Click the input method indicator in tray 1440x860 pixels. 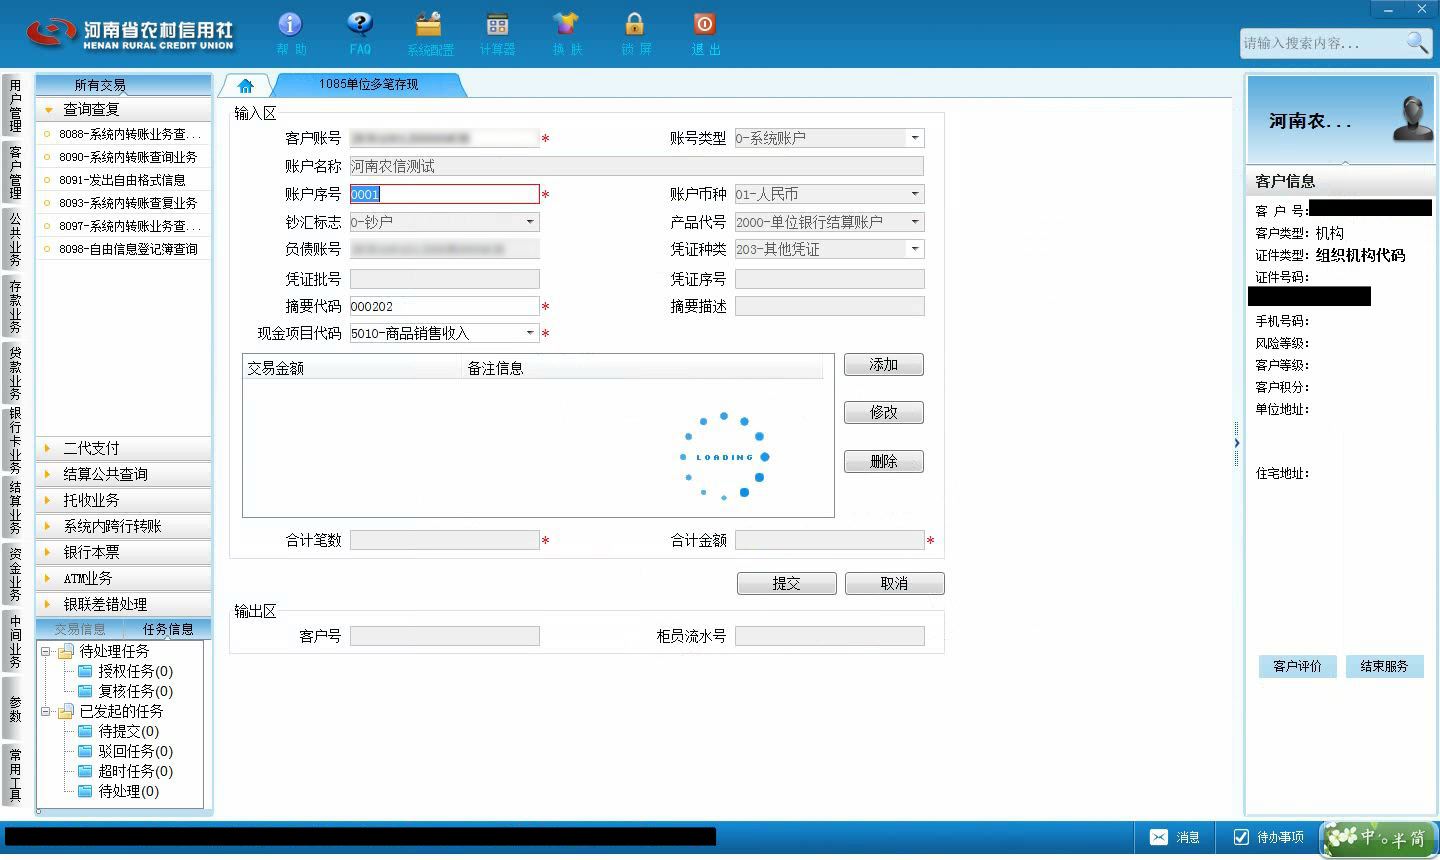(x=1379, y=838)
